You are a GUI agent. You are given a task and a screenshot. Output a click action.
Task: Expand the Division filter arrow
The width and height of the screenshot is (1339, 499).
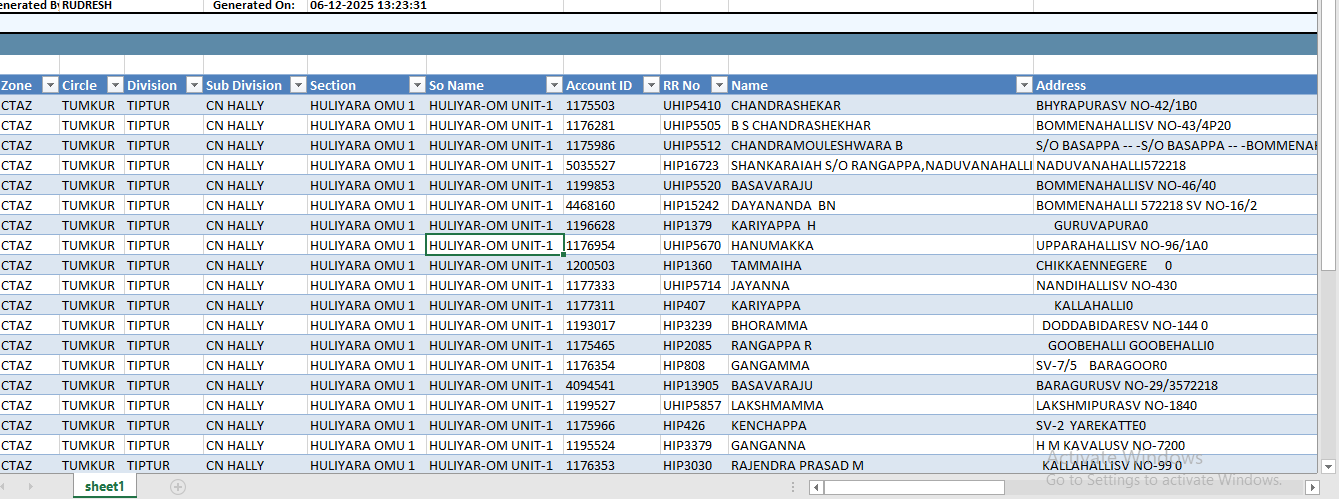pos(192,85)
